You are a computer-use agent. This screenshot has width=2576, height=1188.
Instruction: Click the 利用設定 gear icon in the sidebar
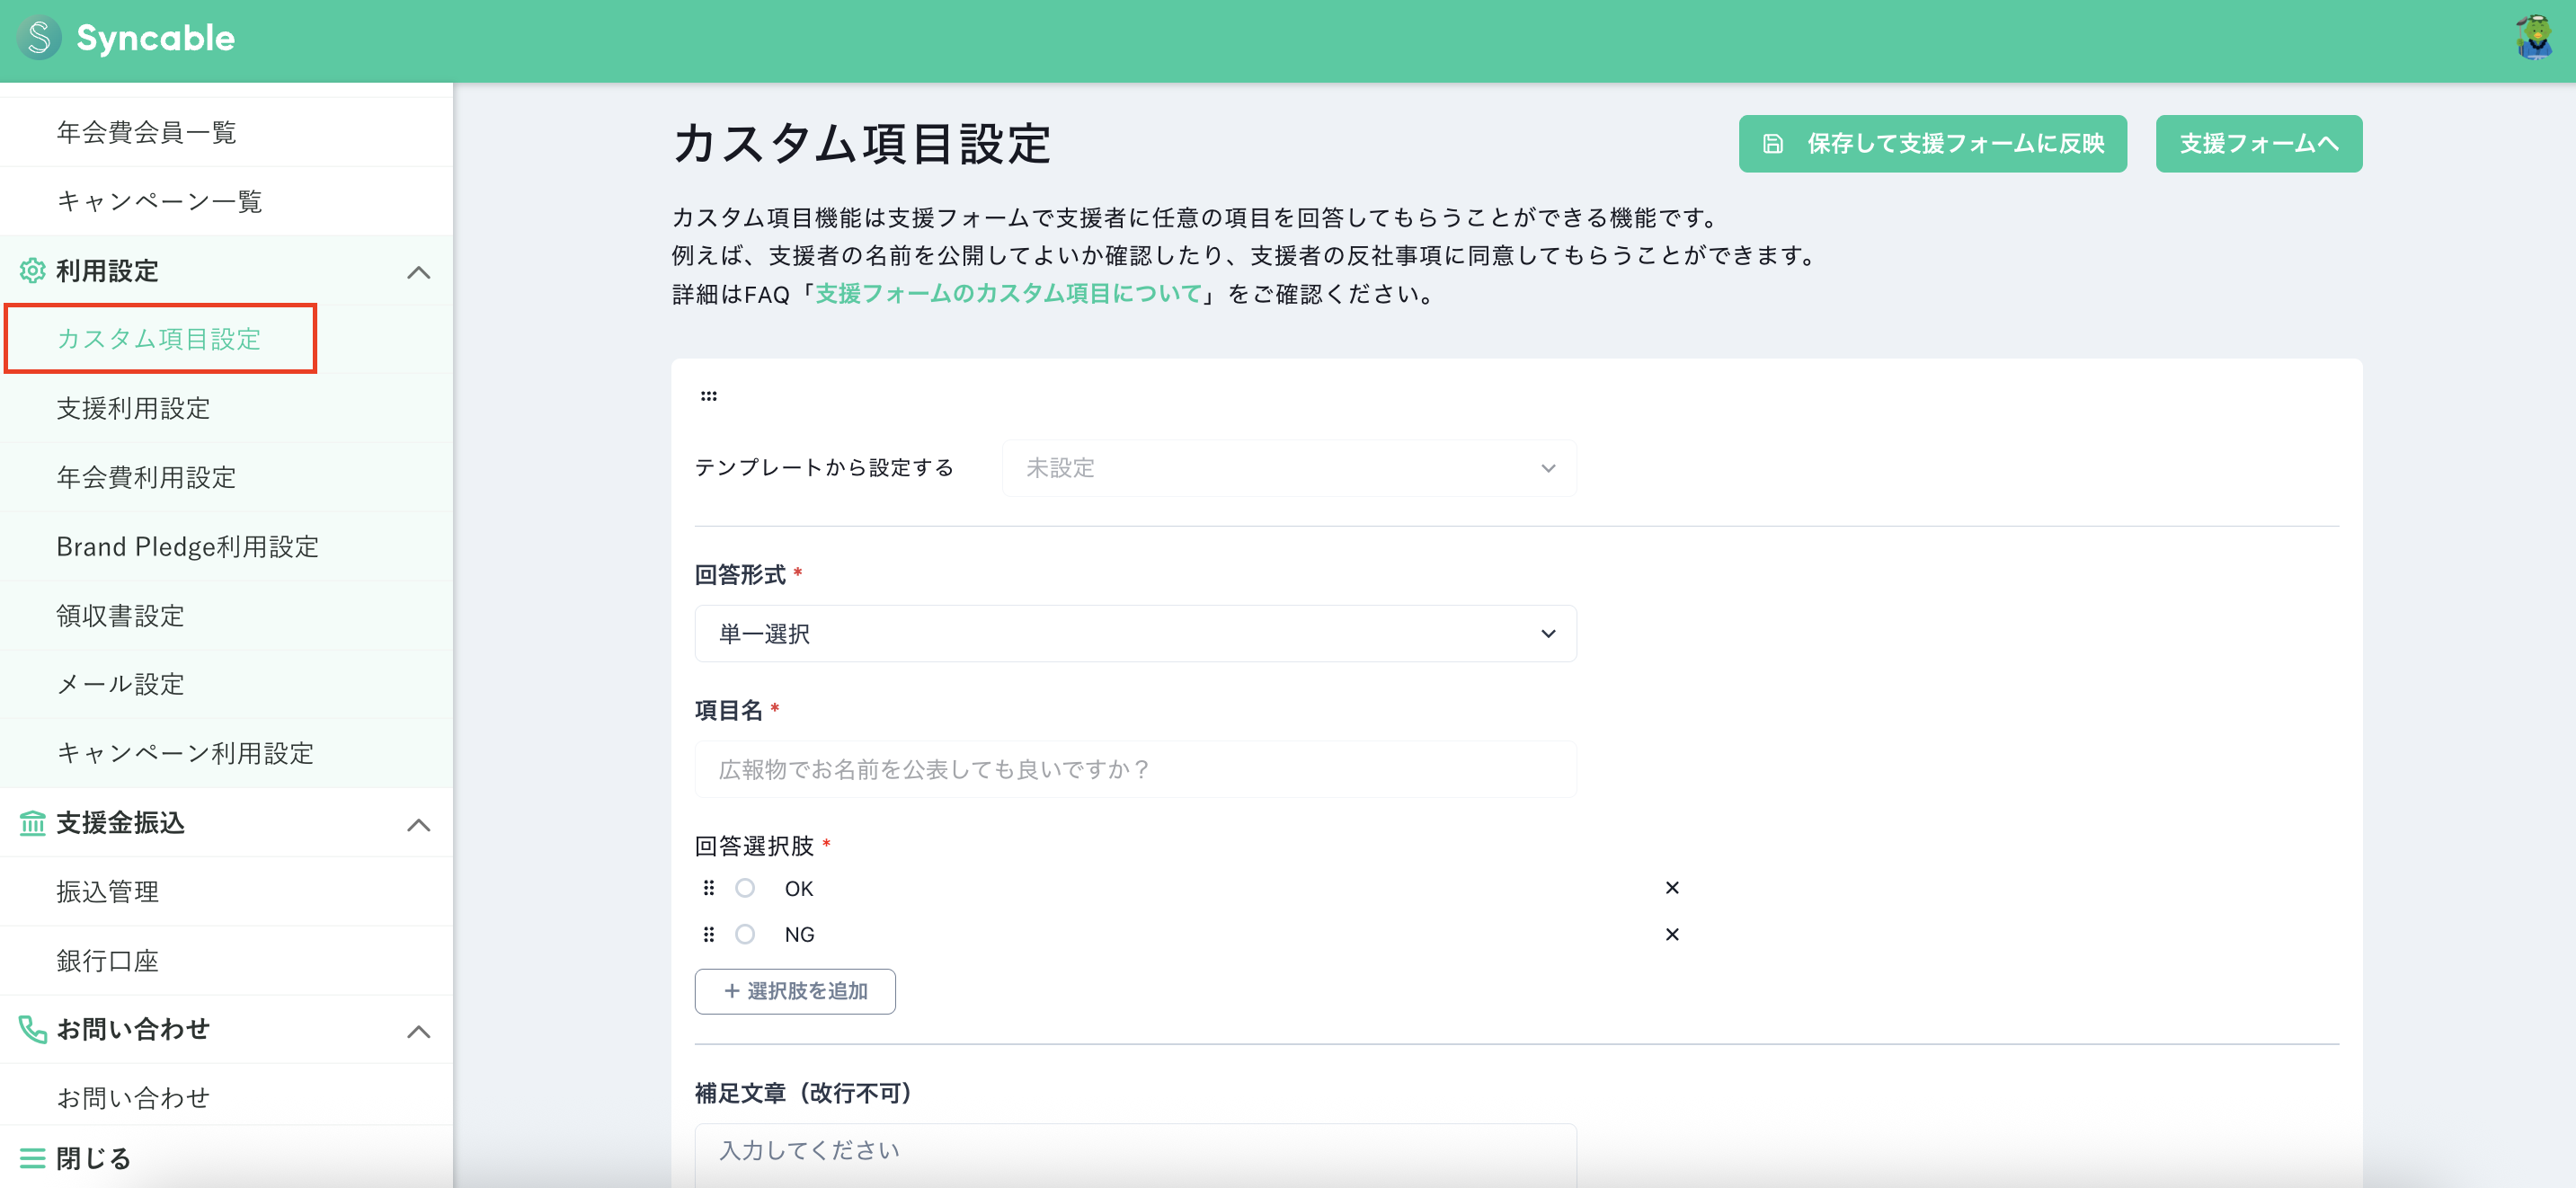(x=31, y=271)
